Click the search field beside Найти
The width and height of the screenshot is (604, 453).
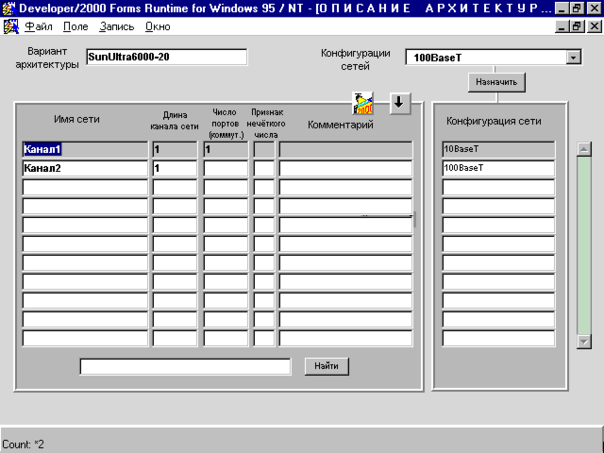coord(185,366)
